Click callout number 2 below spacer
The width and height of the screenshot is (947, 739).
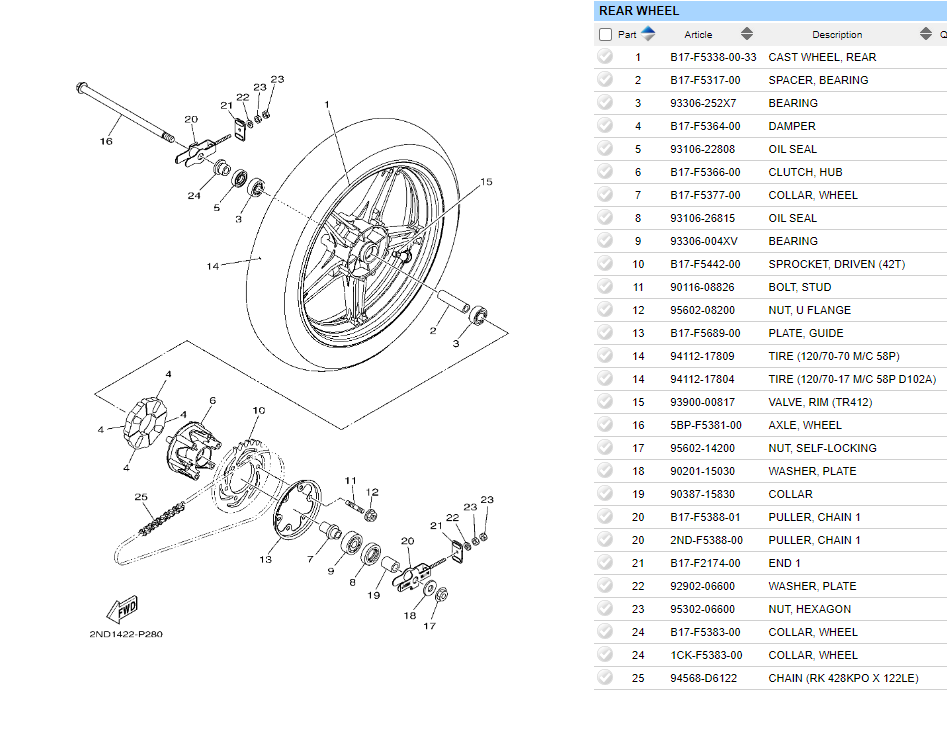pyautogui.click(x=432, y=330)
